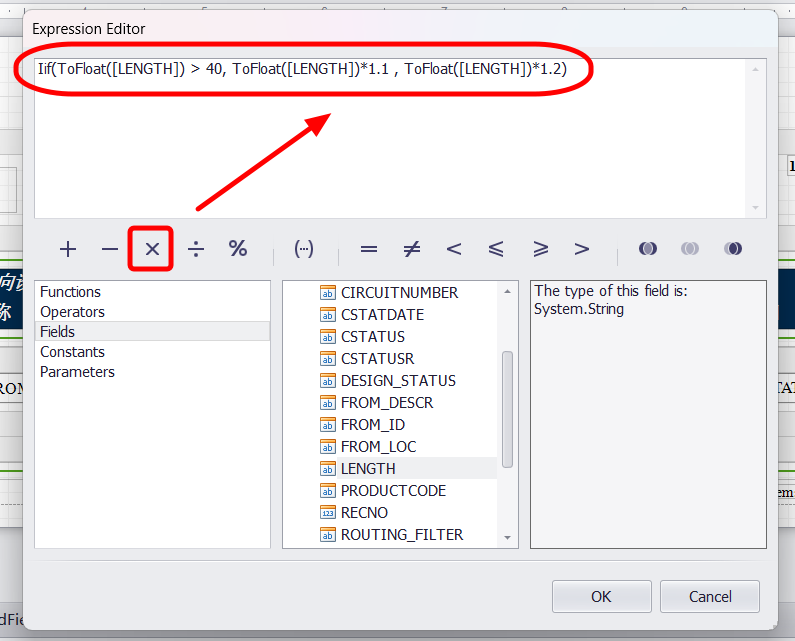Select the Fields category
Image resolution: width=795 pixels, height=641 pixels.
click(152, 332)
